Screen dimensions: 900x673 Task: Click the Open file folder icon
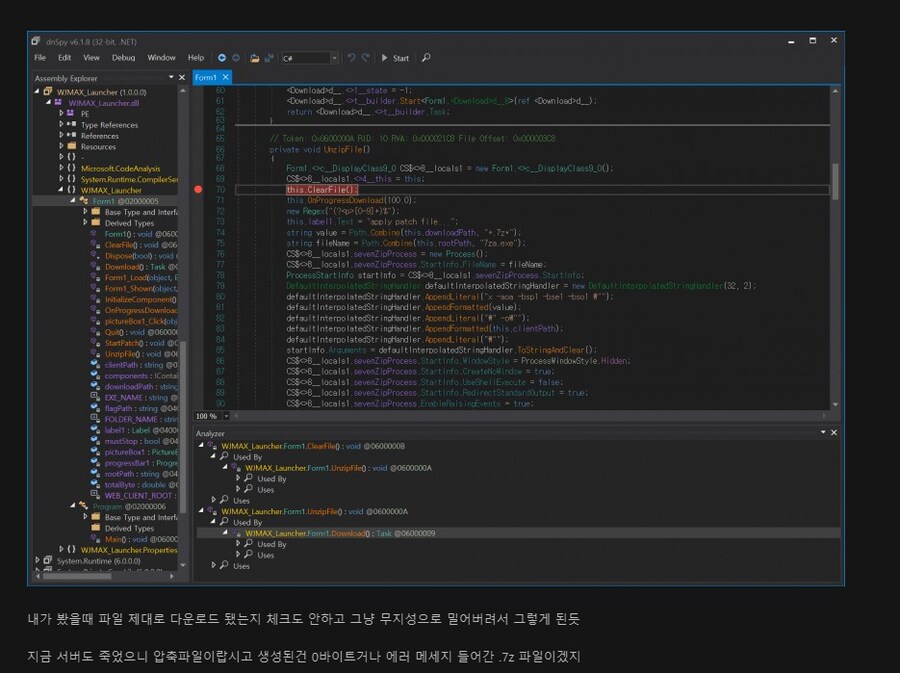254,58
